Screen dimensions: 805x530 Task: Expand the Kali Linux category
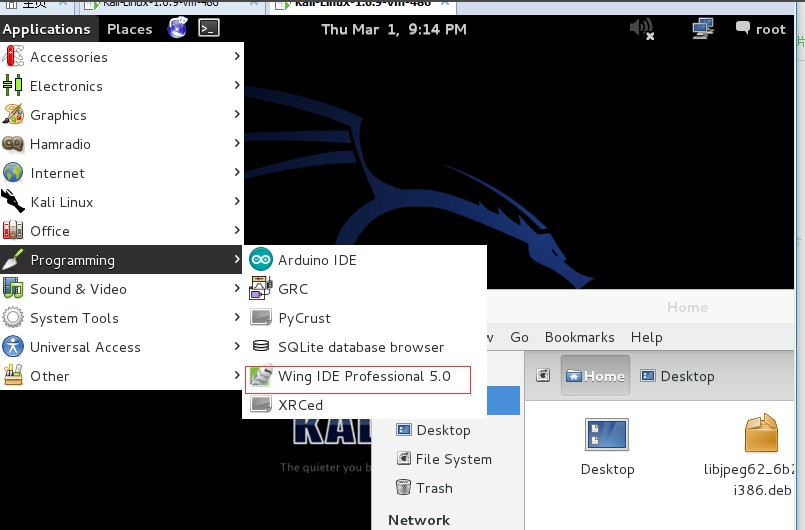click(122, 202)
